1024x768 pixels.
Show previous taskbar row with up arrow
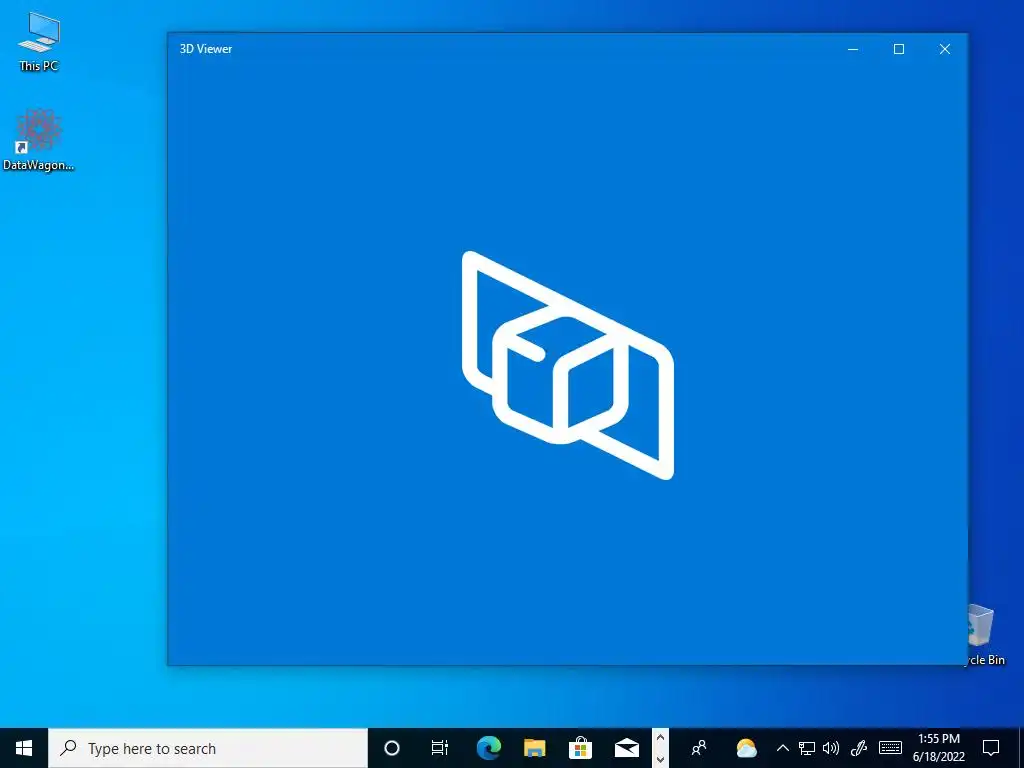tap(660, 738)
